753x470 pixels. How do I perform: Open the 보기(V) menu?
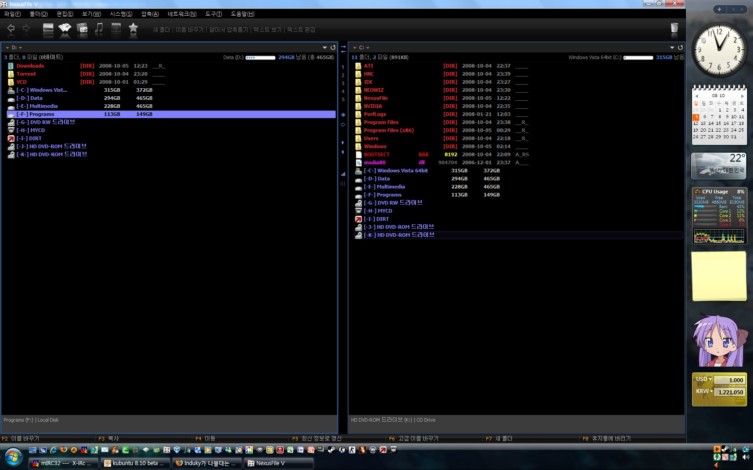coord(91,14)
